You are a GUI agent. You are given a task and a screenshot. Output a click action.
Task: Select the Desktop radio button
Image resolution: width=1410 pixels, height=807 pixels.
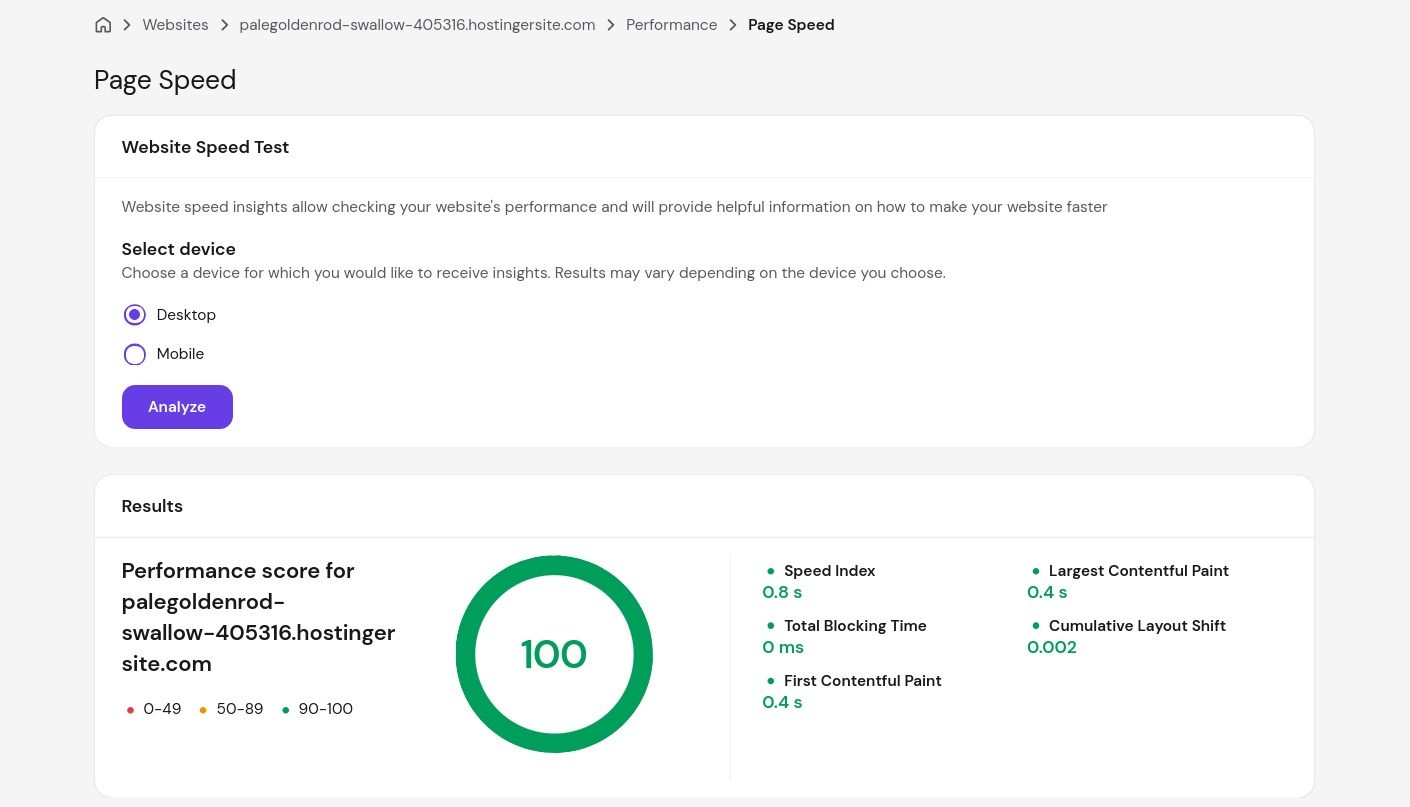click(135, 315)
